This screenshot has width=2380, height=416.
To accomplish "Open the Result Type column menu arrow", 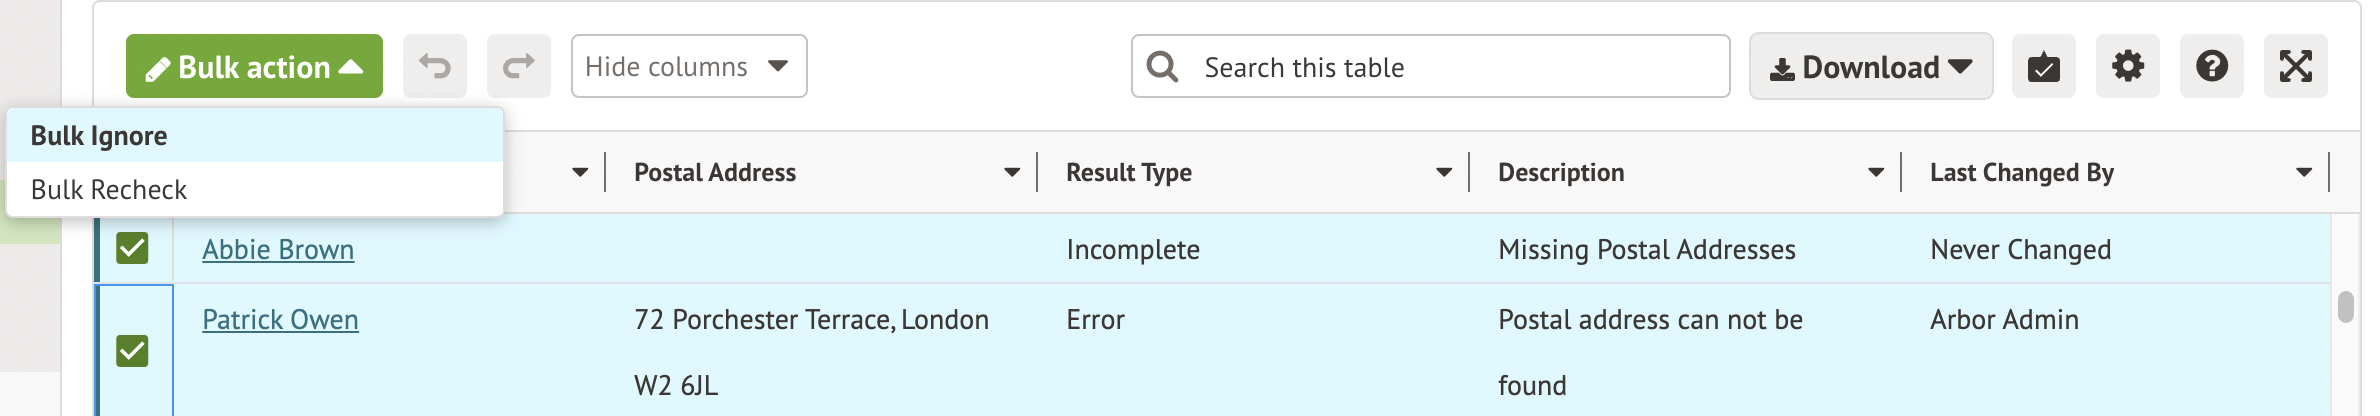I will point(1444,172).
